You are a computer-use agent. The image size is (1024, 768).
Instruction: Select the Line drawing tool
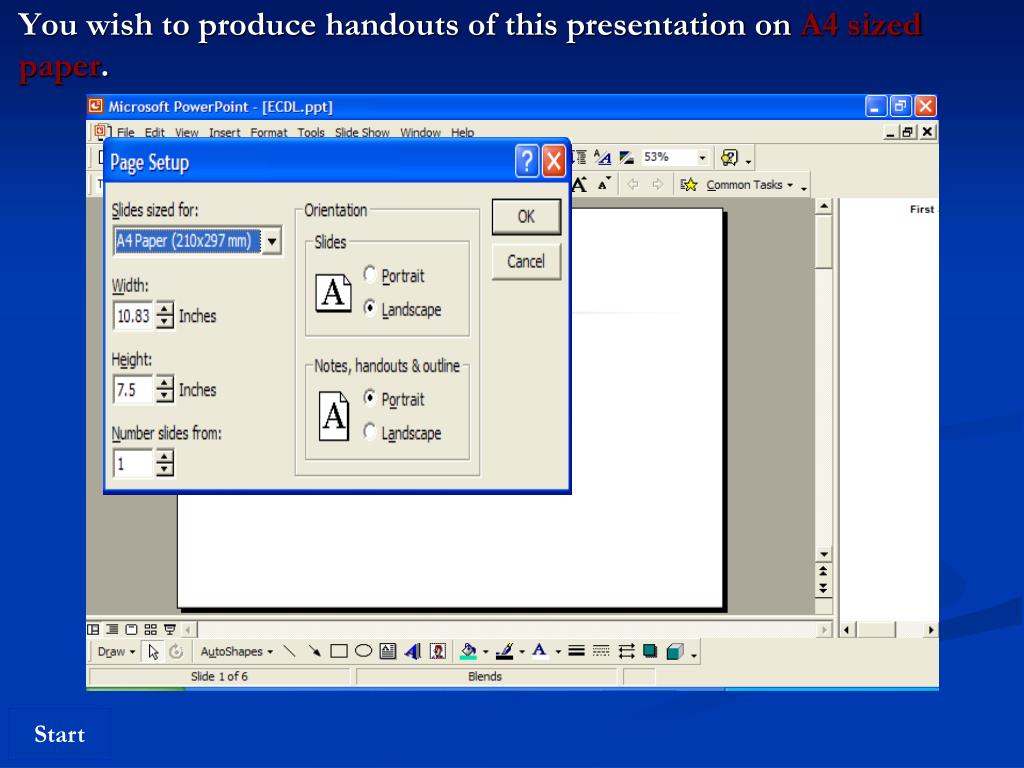[x=289, y=652]
